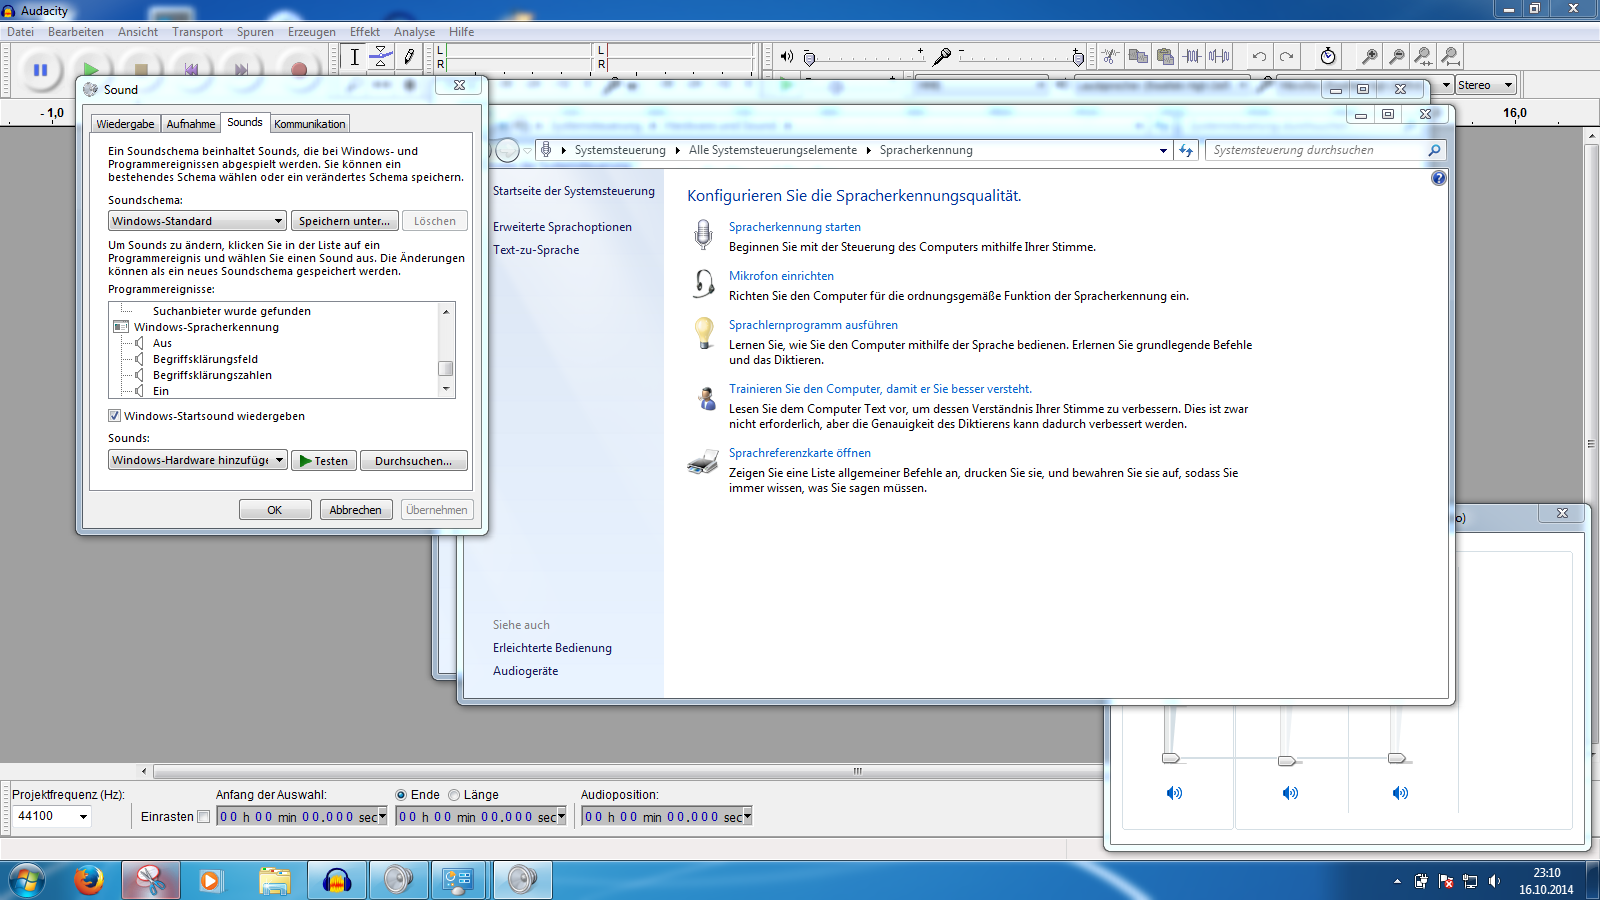Click the Undo arrow in Audacity

coord(1259,56)
